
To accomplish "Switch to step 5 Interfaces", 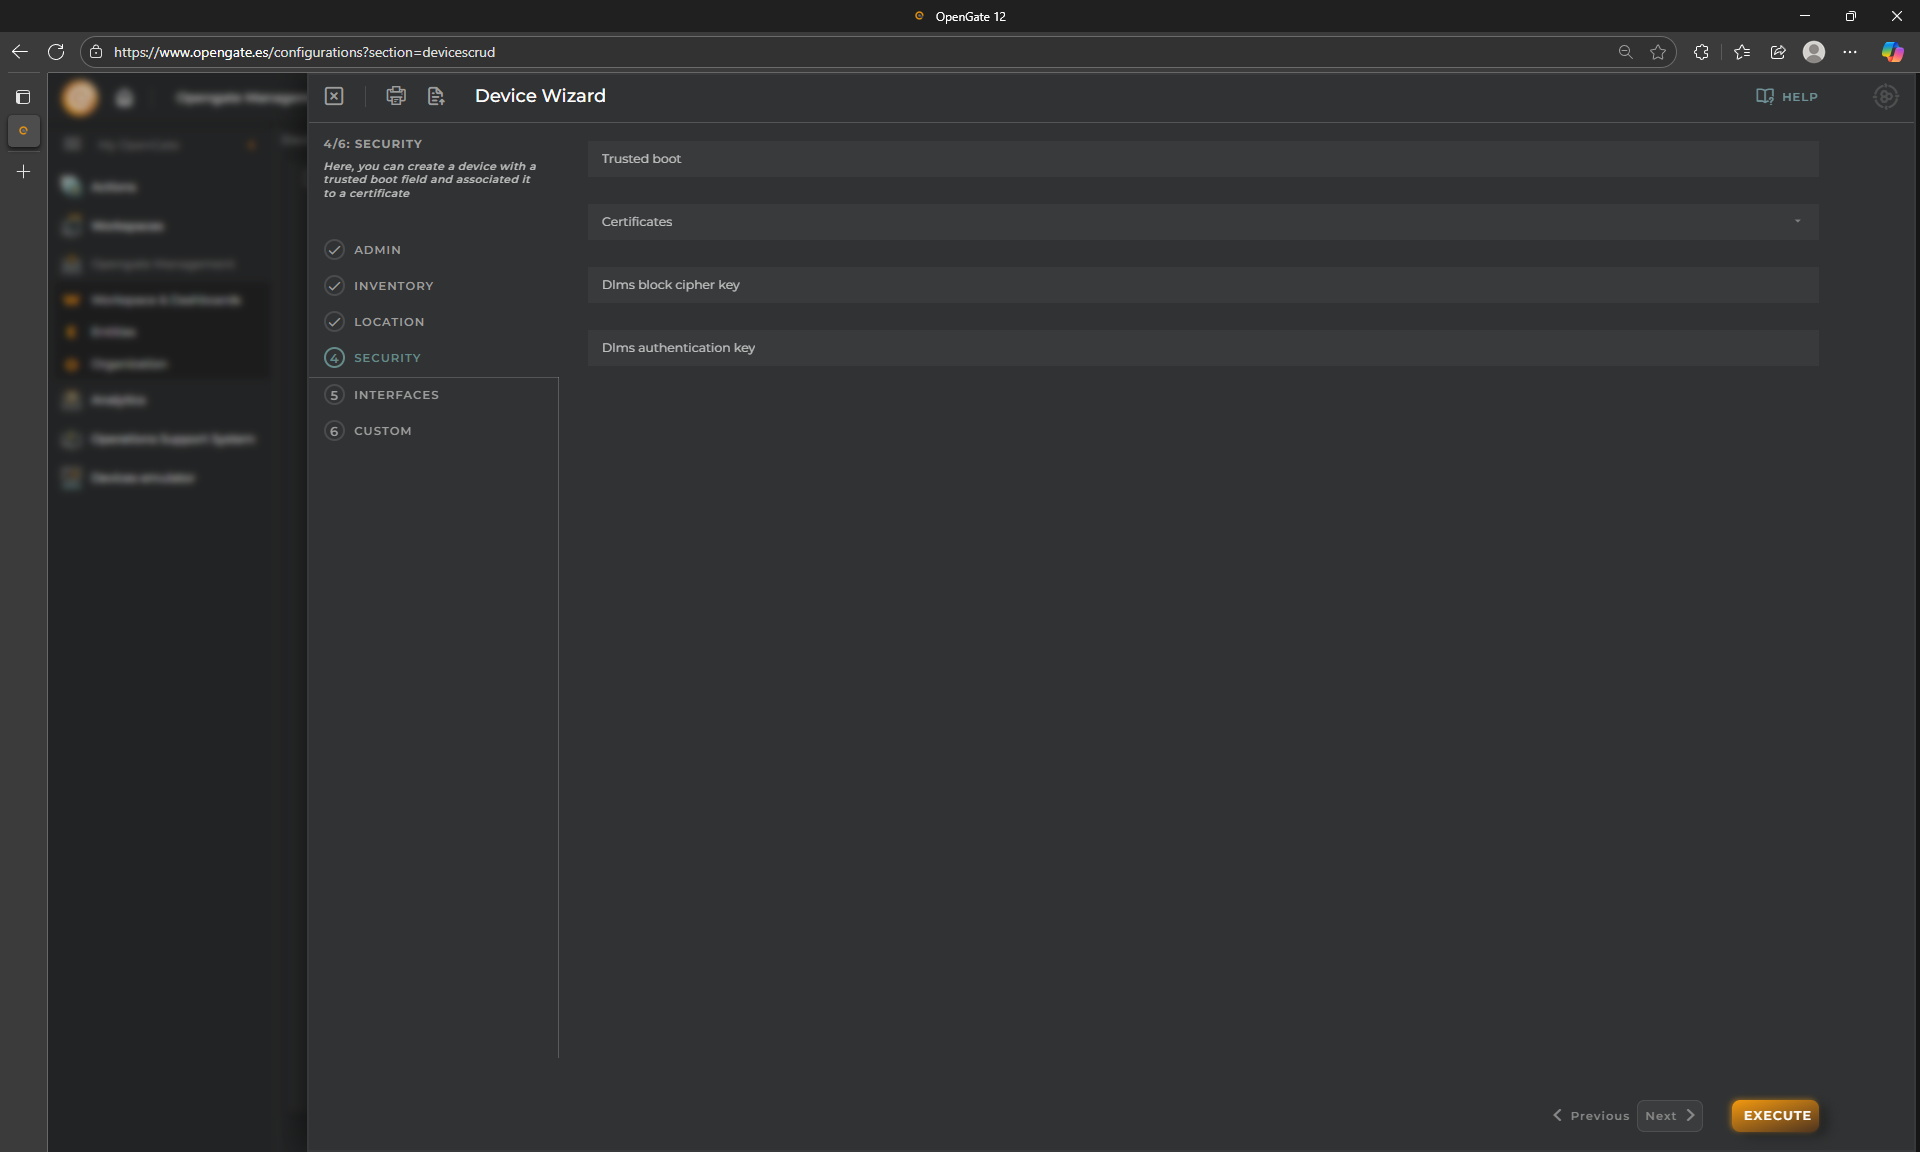I will pyautogui.click(x=396, y=395).
